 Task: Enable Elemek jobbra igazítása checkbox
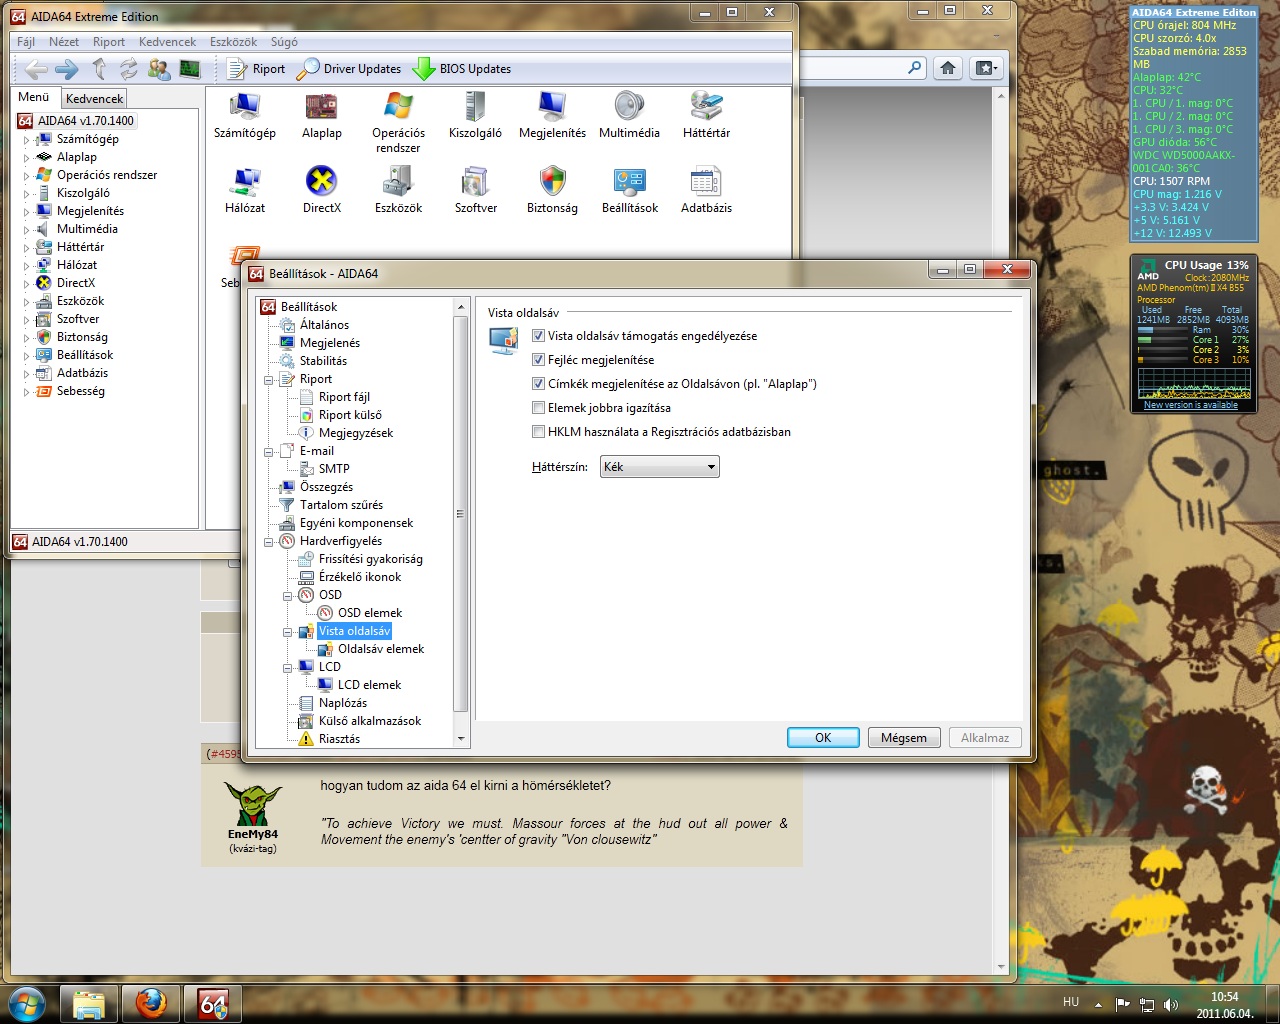coord(538,408)
